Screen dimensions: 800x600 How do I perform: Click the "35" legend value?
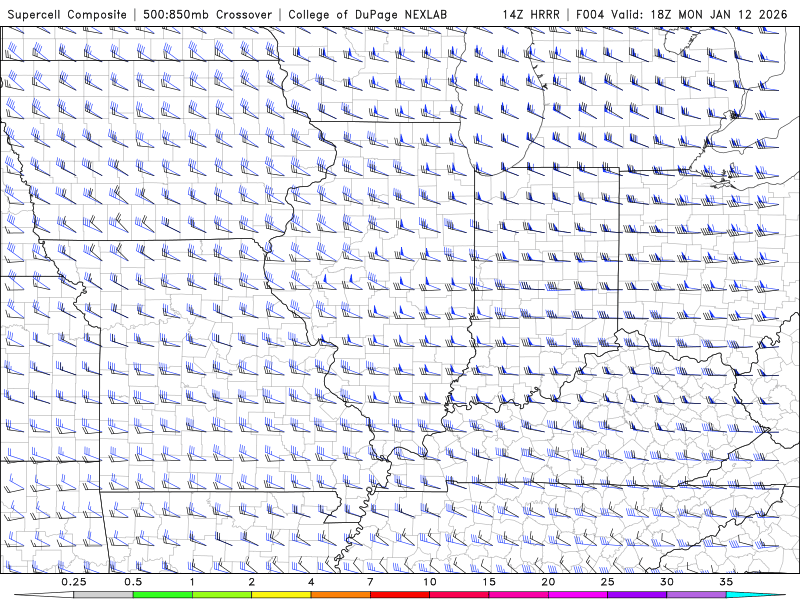pos(727,582)
